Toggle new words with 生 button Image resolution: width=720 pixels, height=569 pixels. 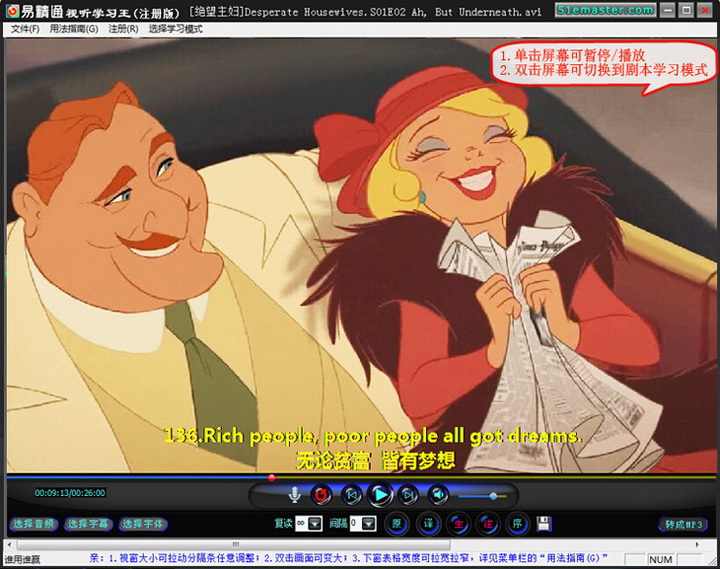pyautogui.click(x=458, y=524)
